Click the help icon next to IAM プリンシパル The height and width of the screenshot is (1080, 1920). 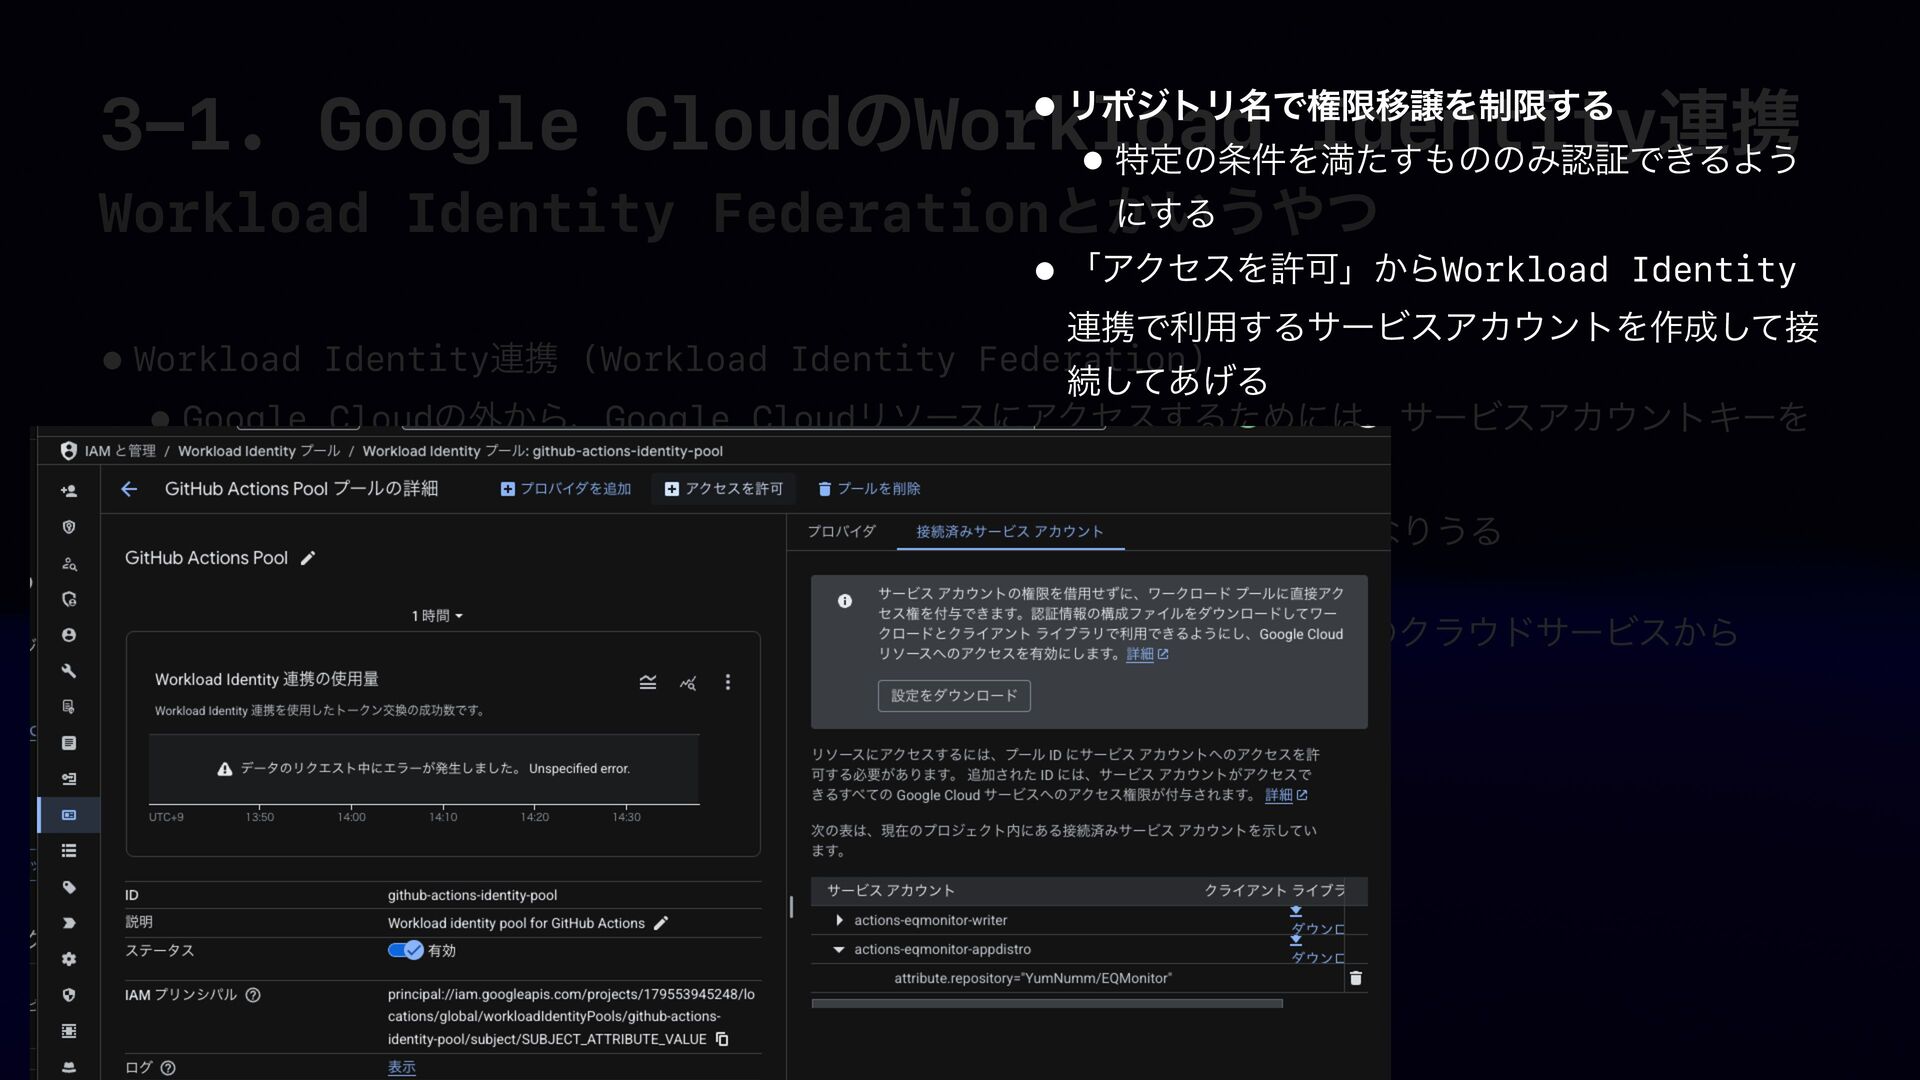click(253, 995)
